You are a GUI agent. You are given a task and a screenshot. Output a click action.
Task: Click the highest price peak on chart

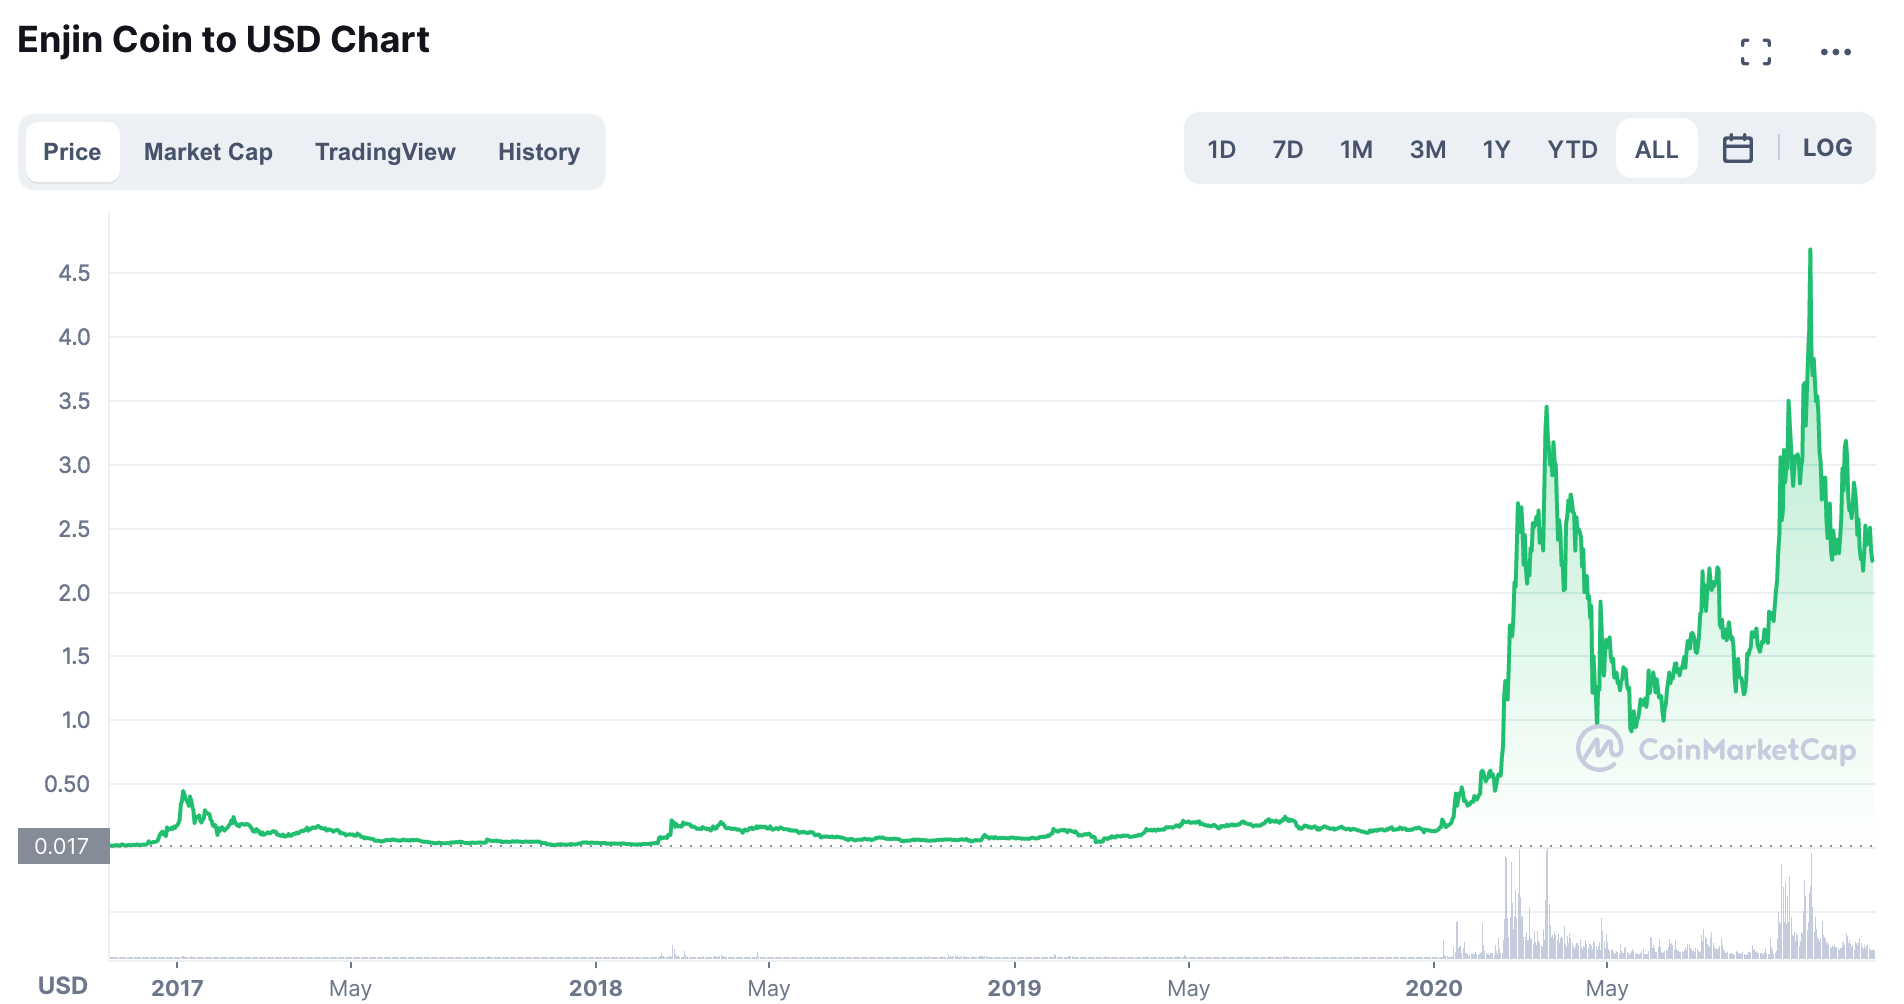tap(1809, 250)
